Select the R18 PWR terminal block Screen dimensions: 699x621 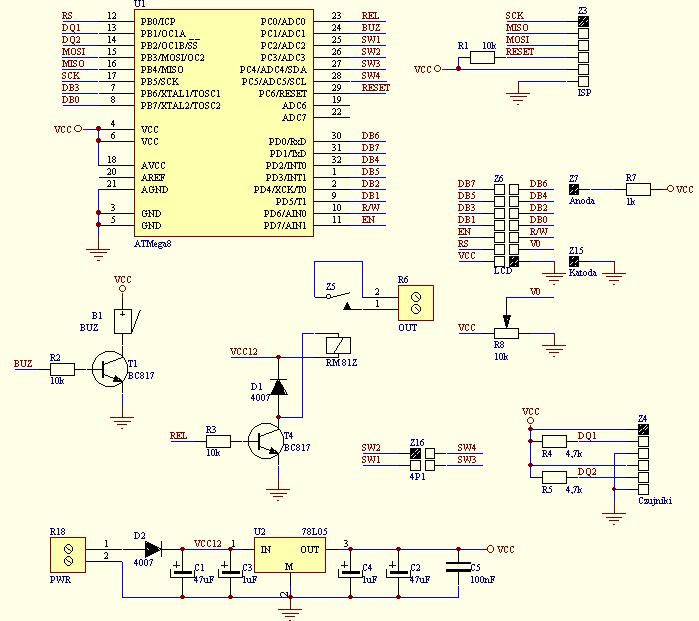click(x=68, y=555)
